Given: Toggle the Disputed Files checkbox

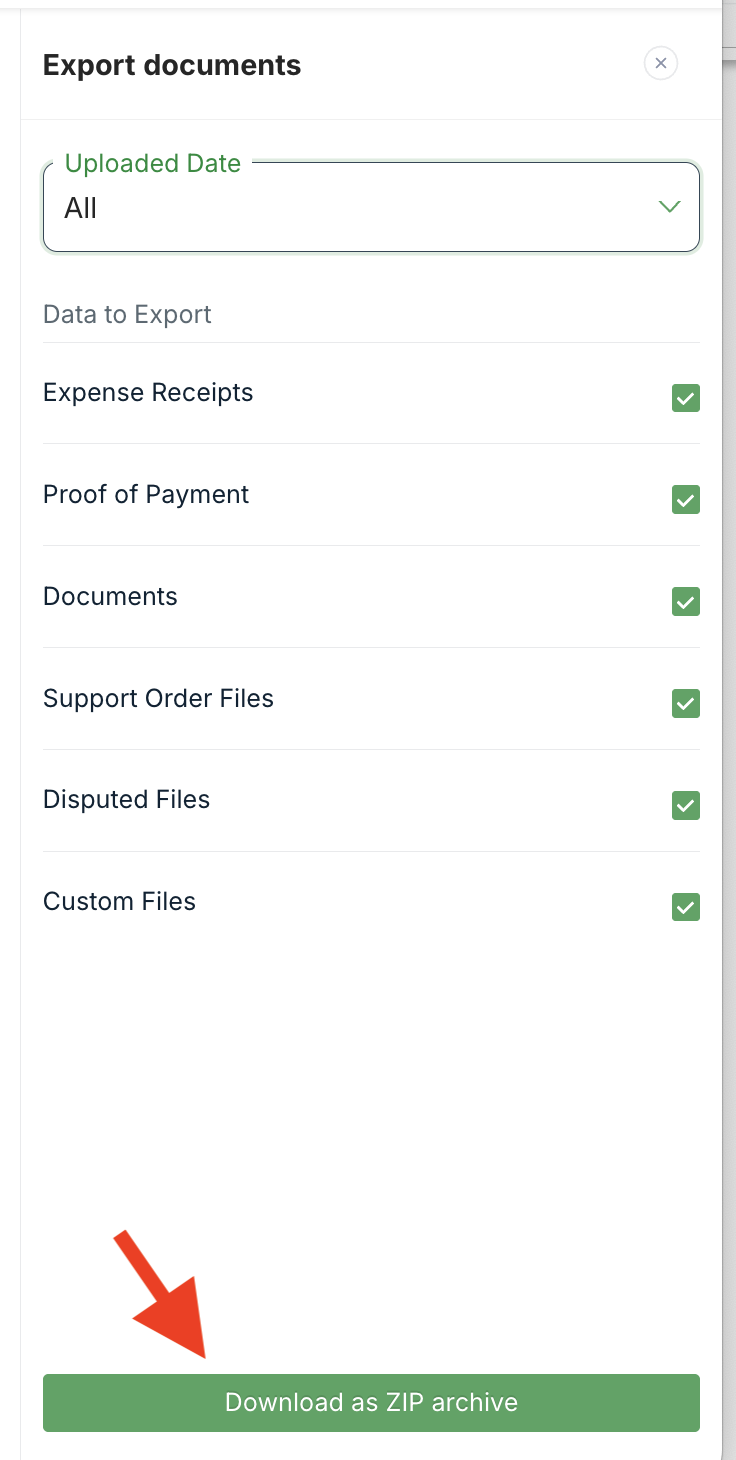Looking at the screenshot, I should (685, 805).
